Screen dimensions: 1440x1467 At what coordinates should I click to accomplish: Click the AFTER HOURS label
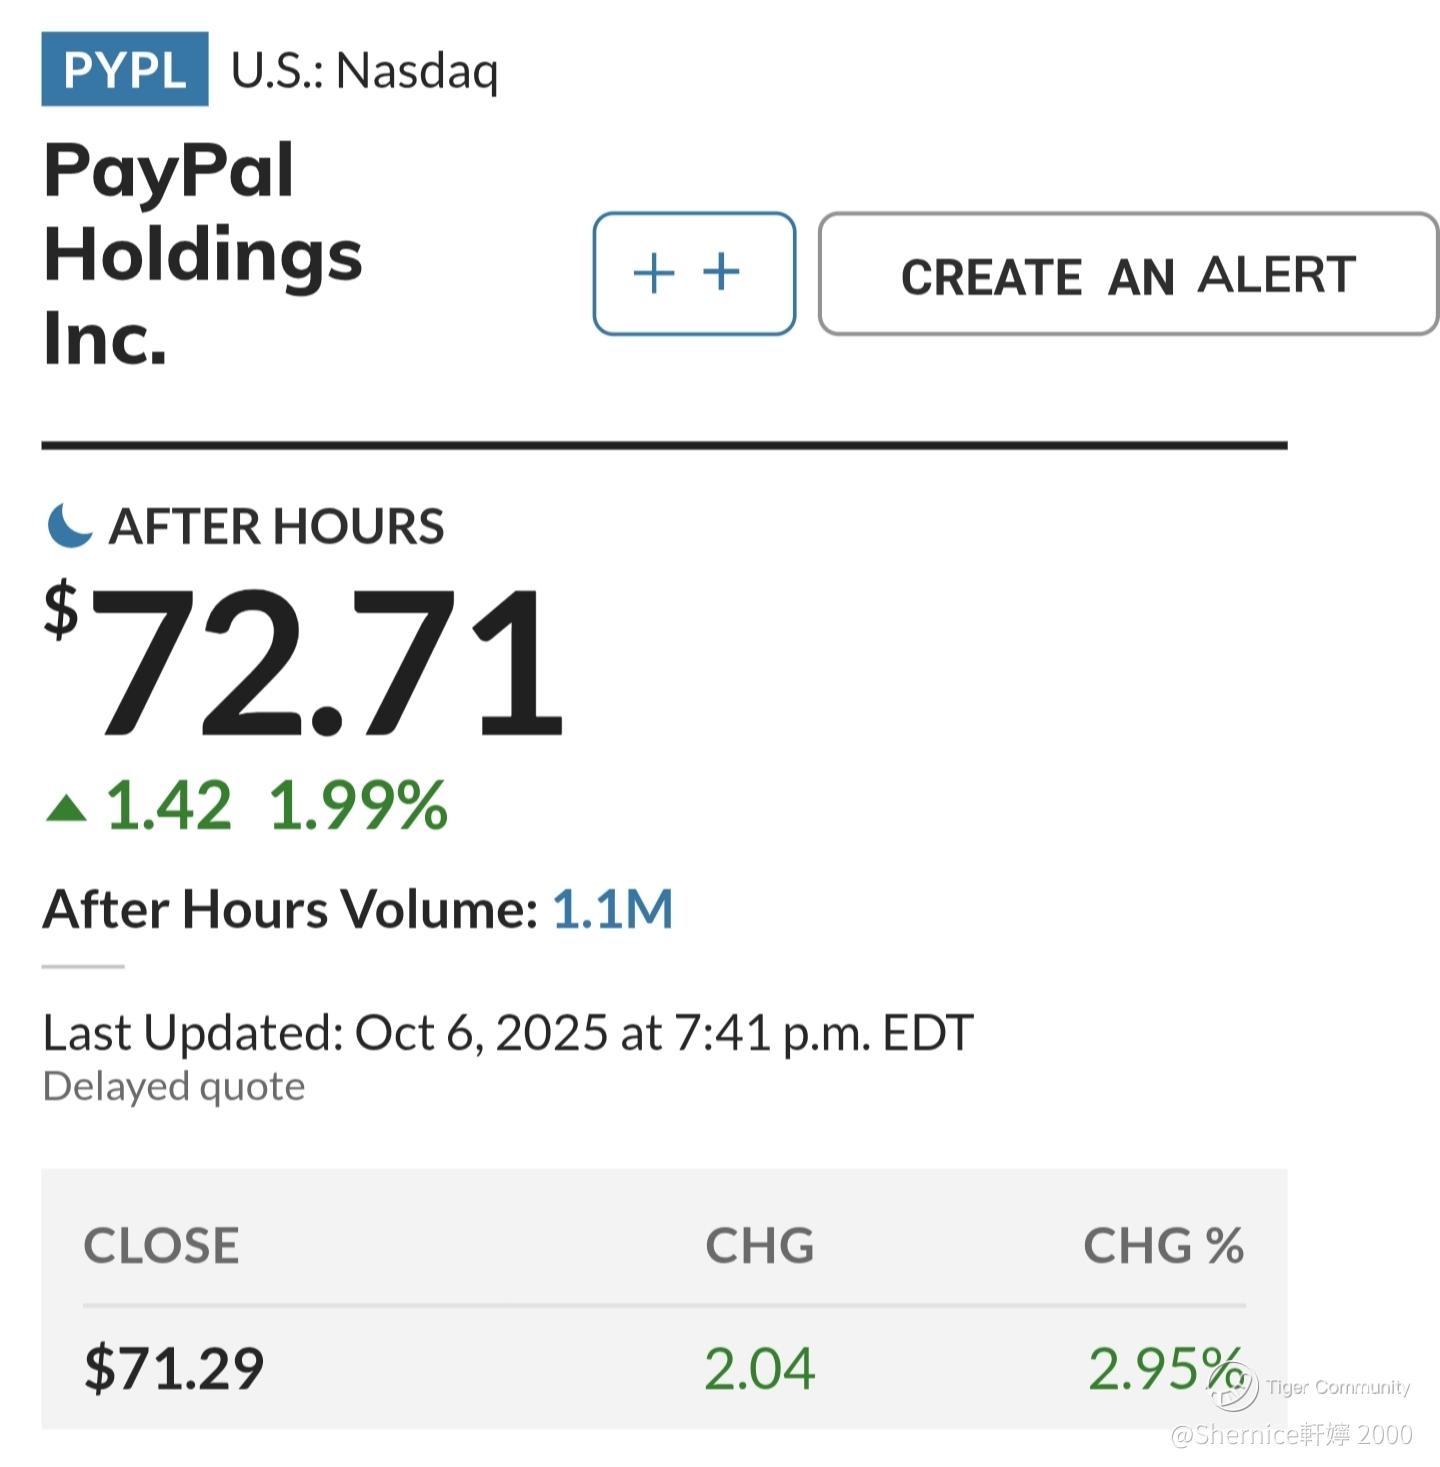point(276,526)
